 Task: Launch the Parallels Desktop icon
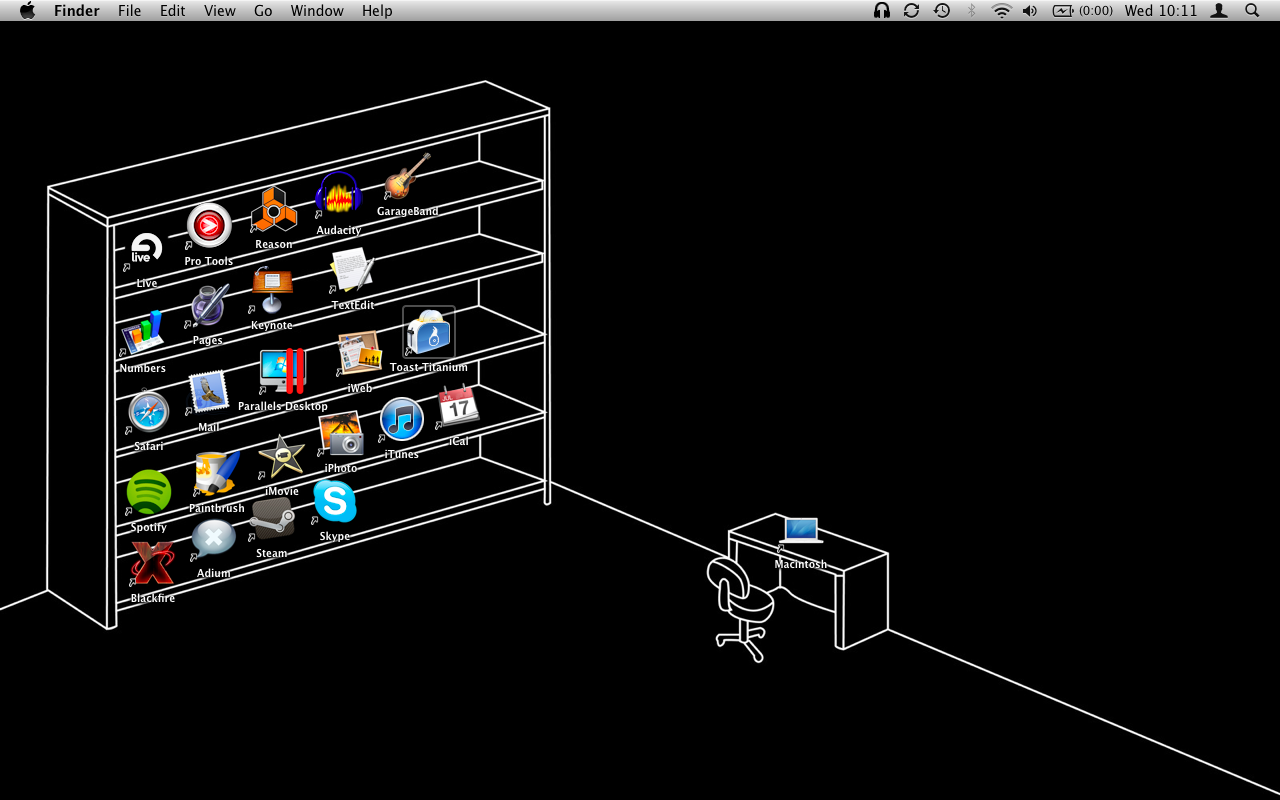point(283,371)
